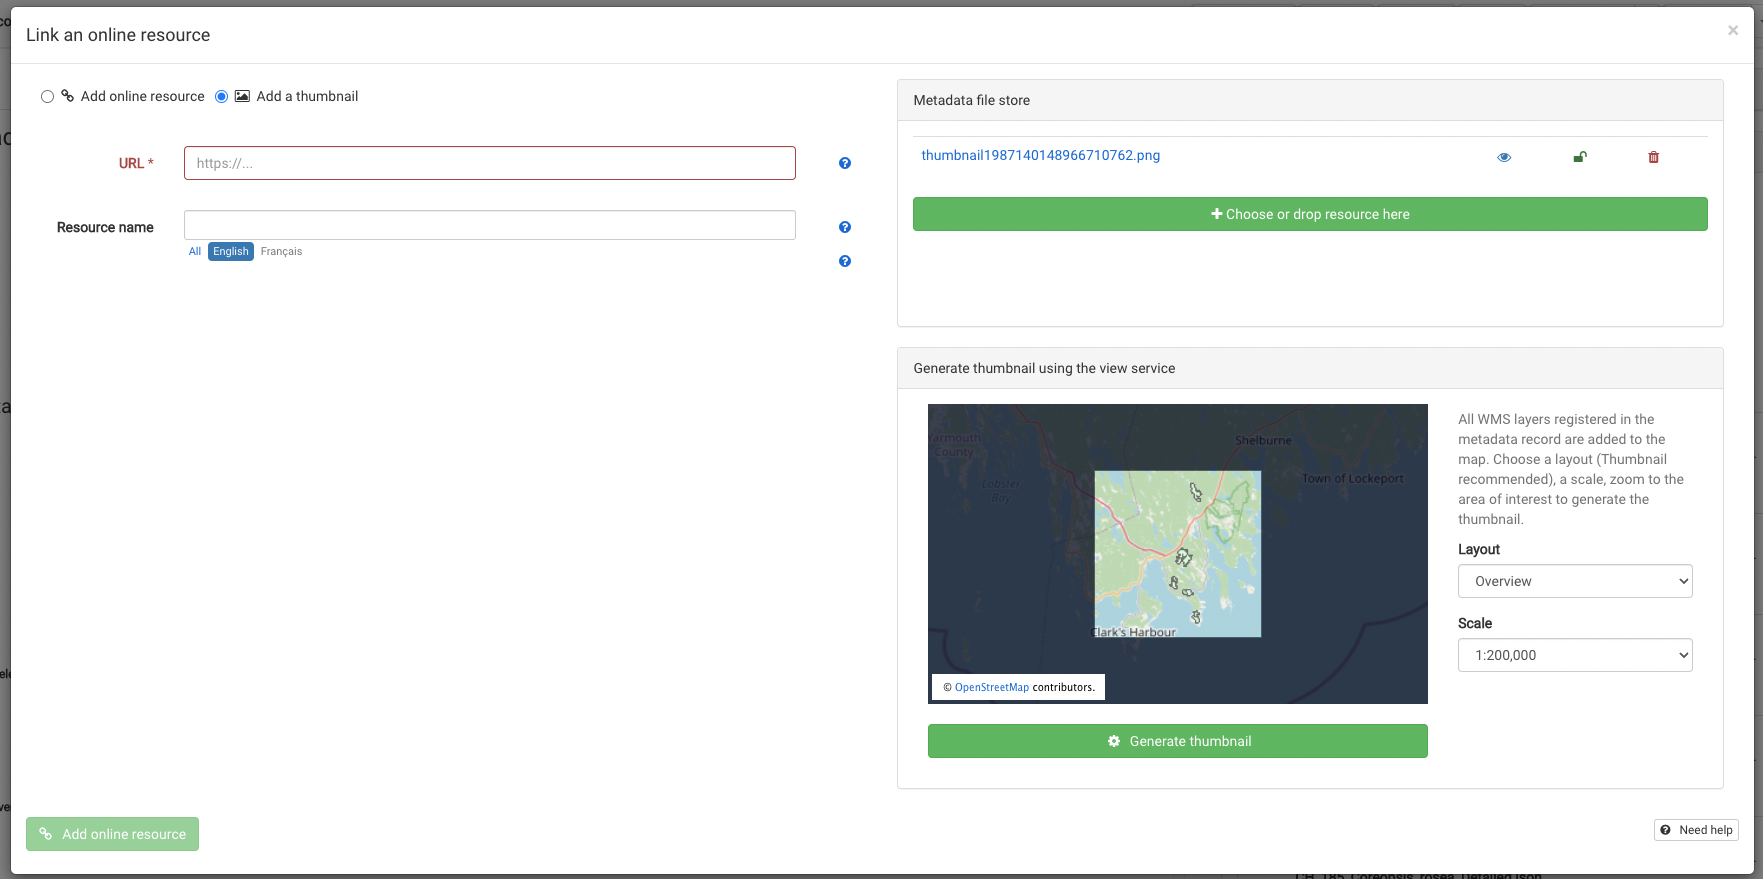Click the Metadata file store heading
1763x879 pixels.
[x=972, y=100]
